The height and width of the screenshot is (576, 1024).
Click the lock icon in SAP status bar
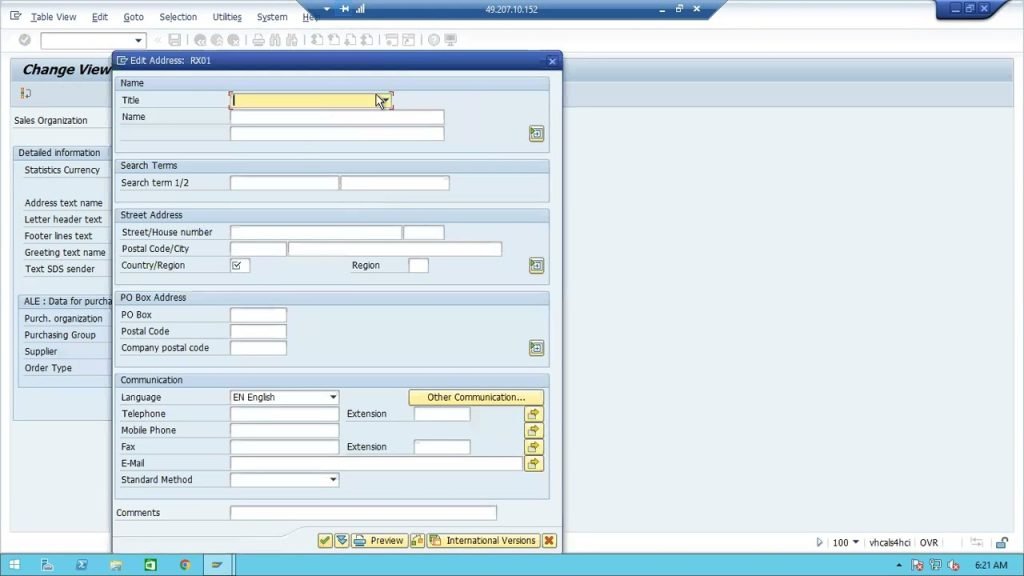[1001, 543]
